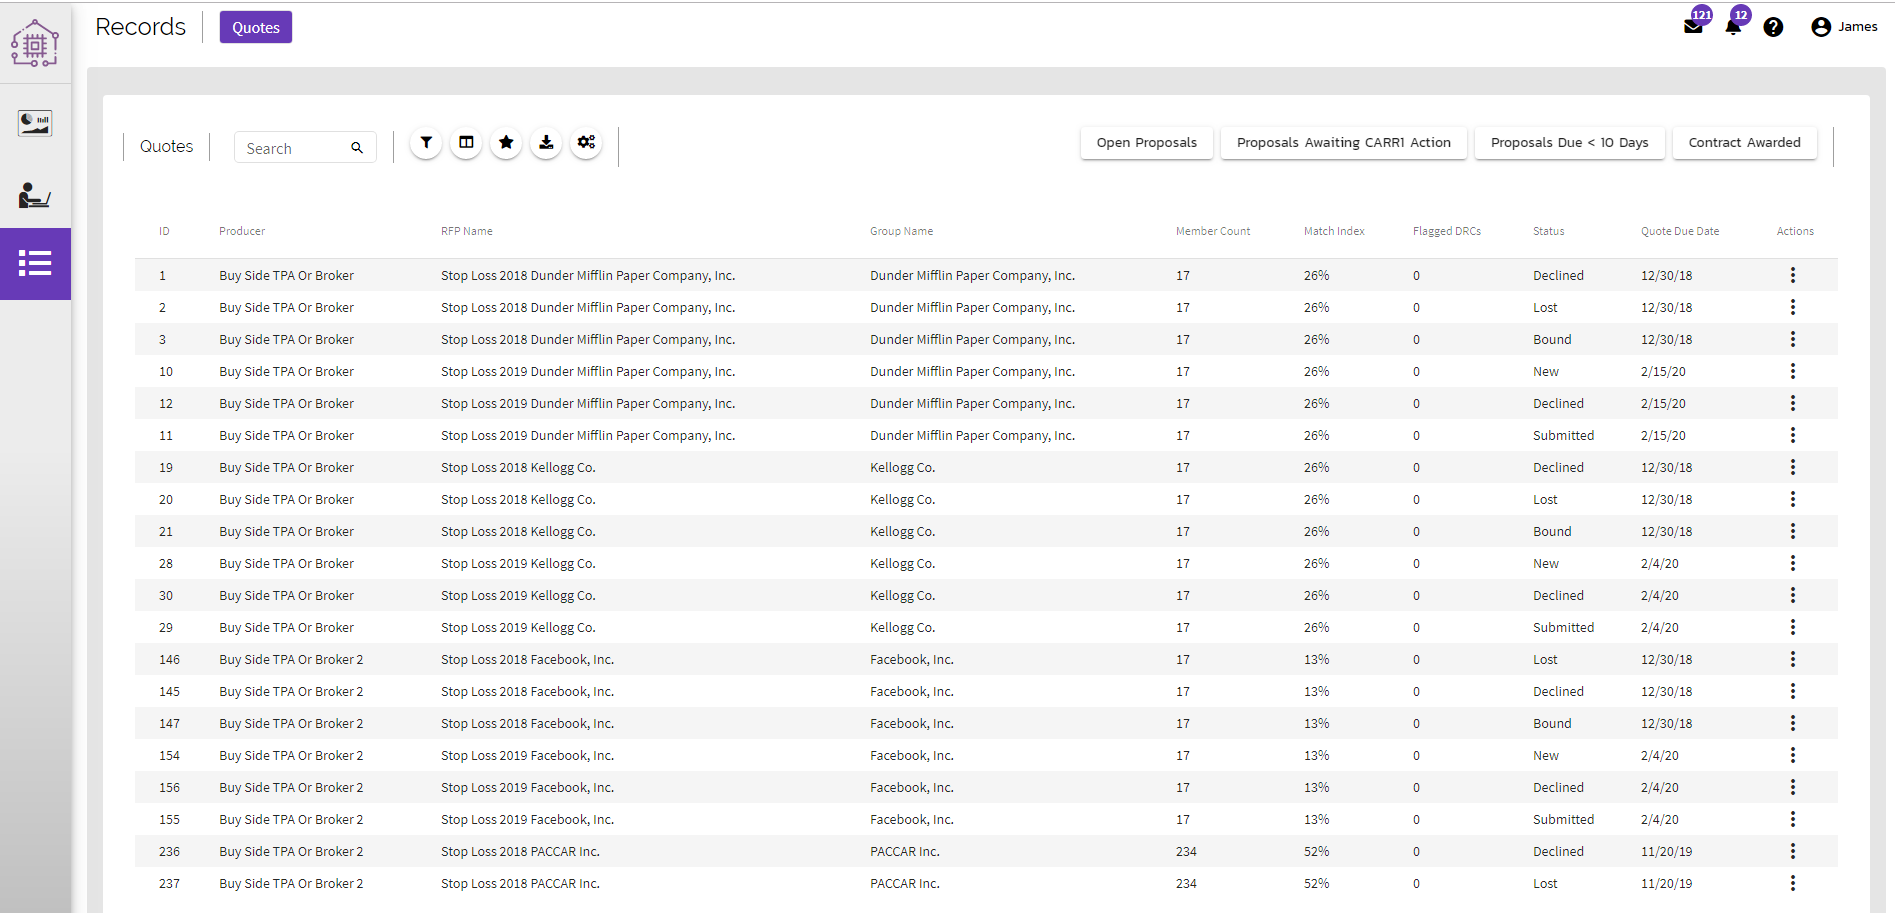Click the star favorites icon
The image size is (1895, 913).
(506, 143)
